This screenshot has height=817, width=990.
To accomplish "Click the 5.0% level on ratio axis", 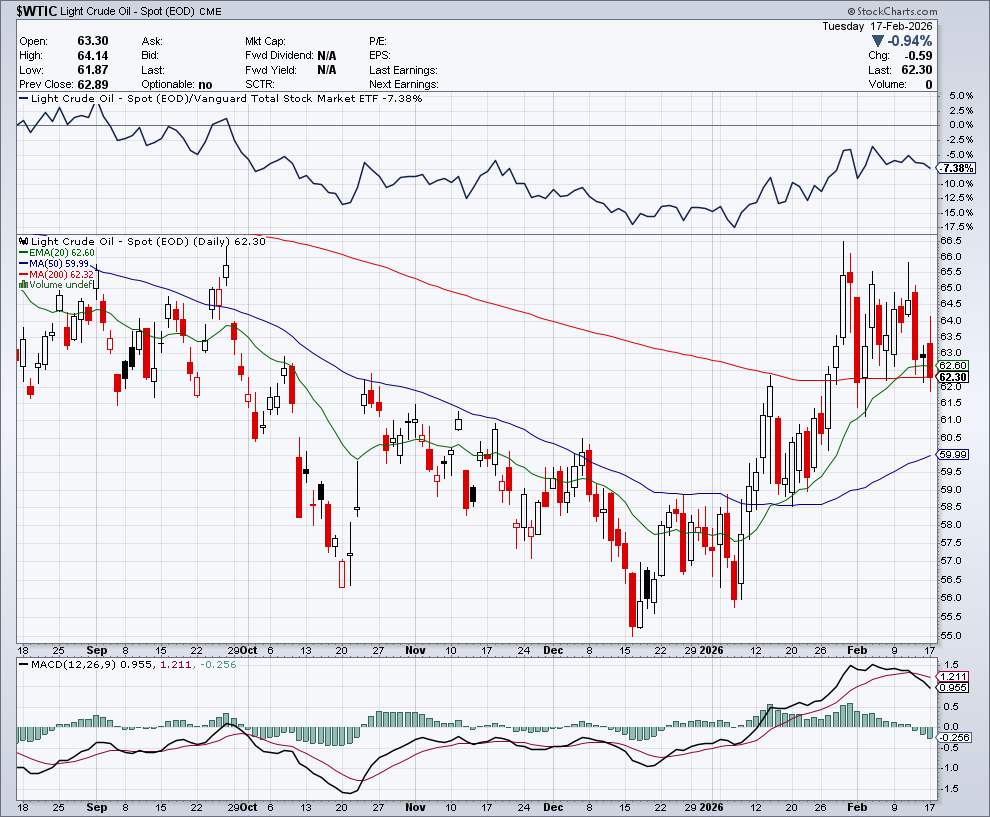I will (x=961, y=96).
